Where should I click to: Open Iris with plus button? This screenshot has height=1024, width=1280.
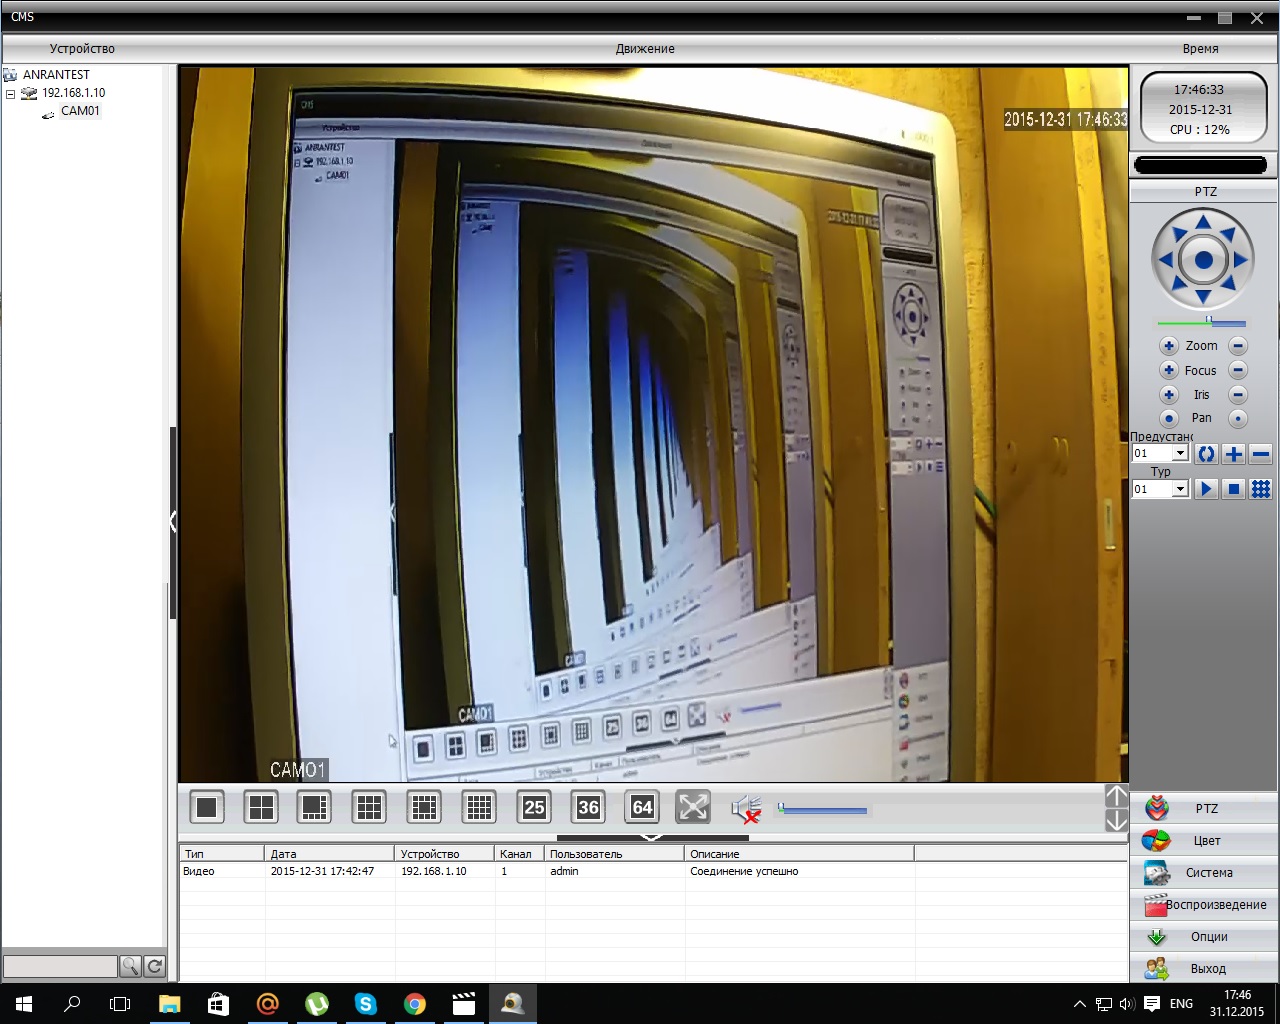(x=1168, y=394)
